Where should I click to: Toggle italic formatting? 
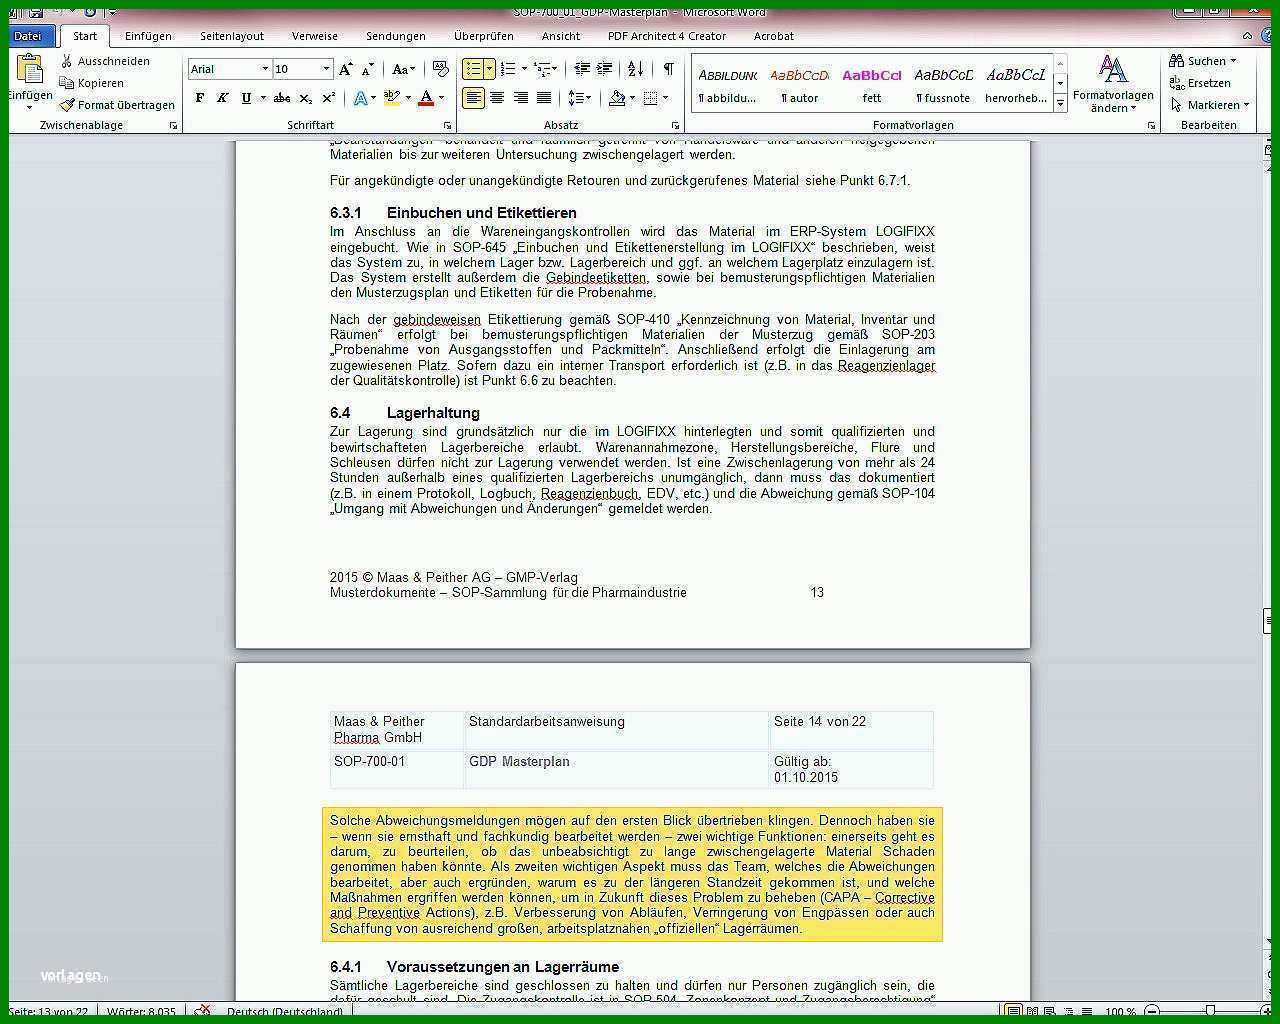pyautogui.click(x=223, y=98)
